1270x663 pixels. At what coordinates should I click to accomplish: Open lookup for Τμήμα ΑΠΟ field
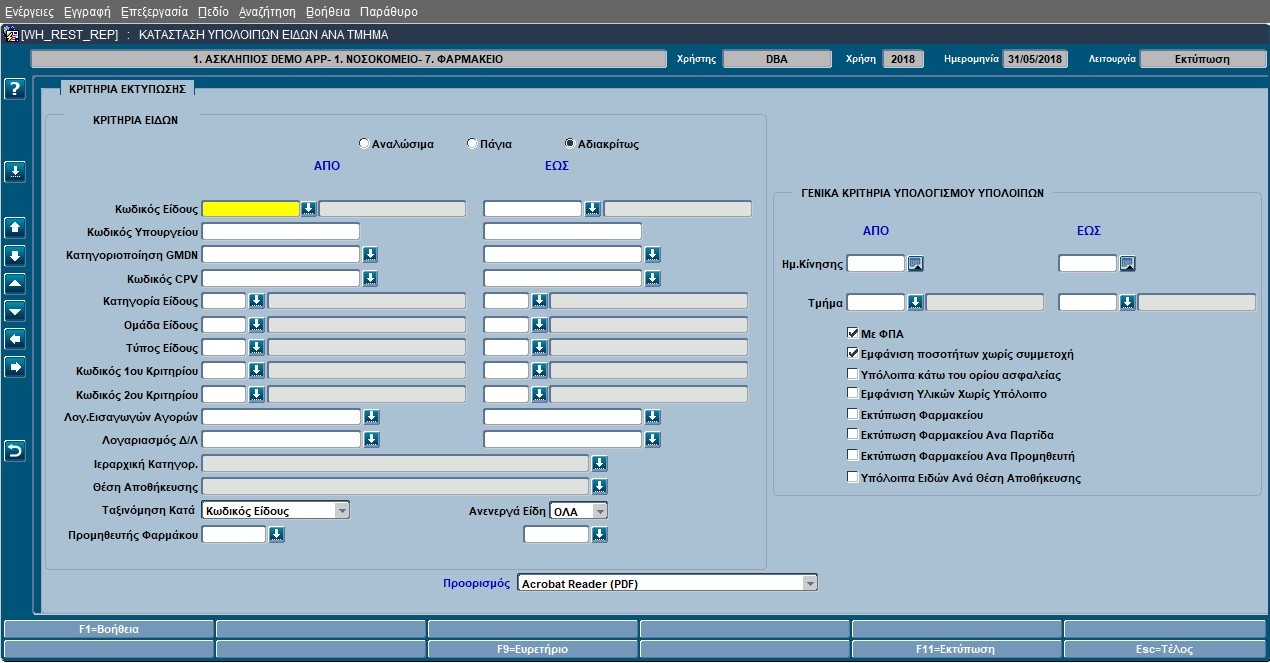(915, 302)
